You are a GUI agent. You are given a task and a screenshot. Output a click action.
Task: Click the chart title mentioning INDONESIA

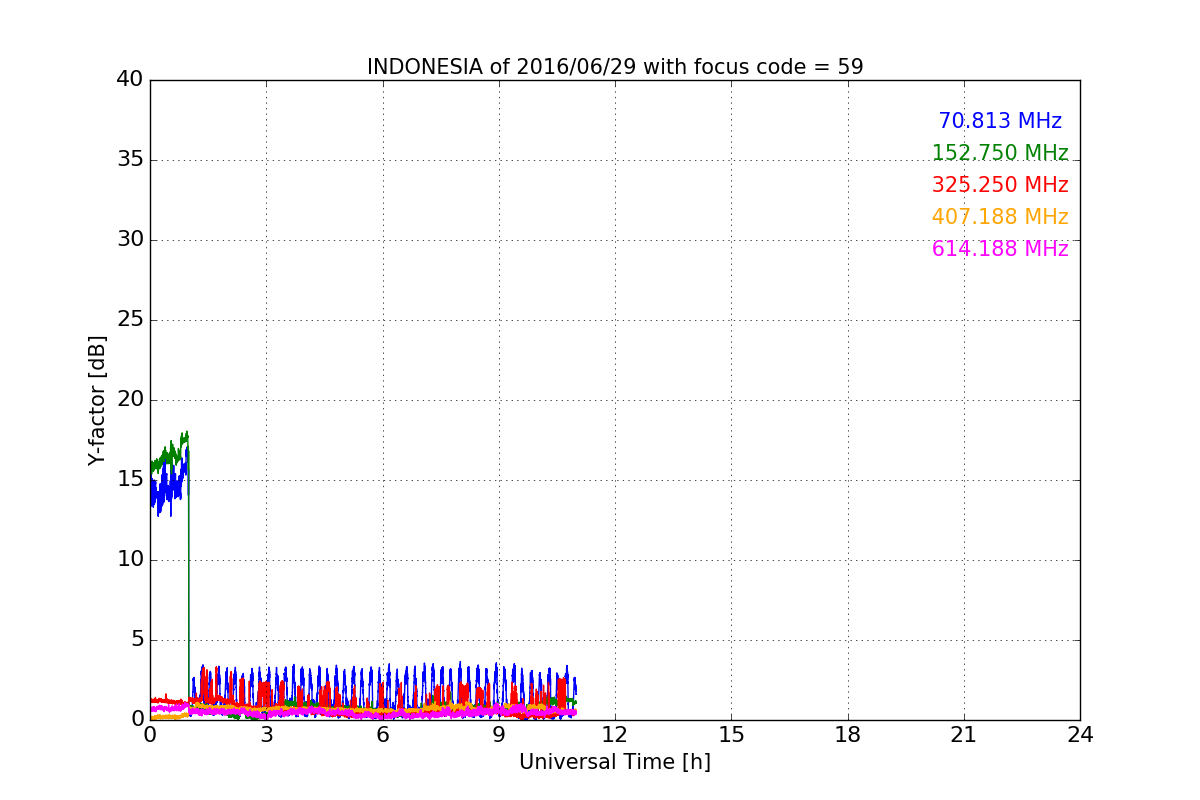(615, 67)
